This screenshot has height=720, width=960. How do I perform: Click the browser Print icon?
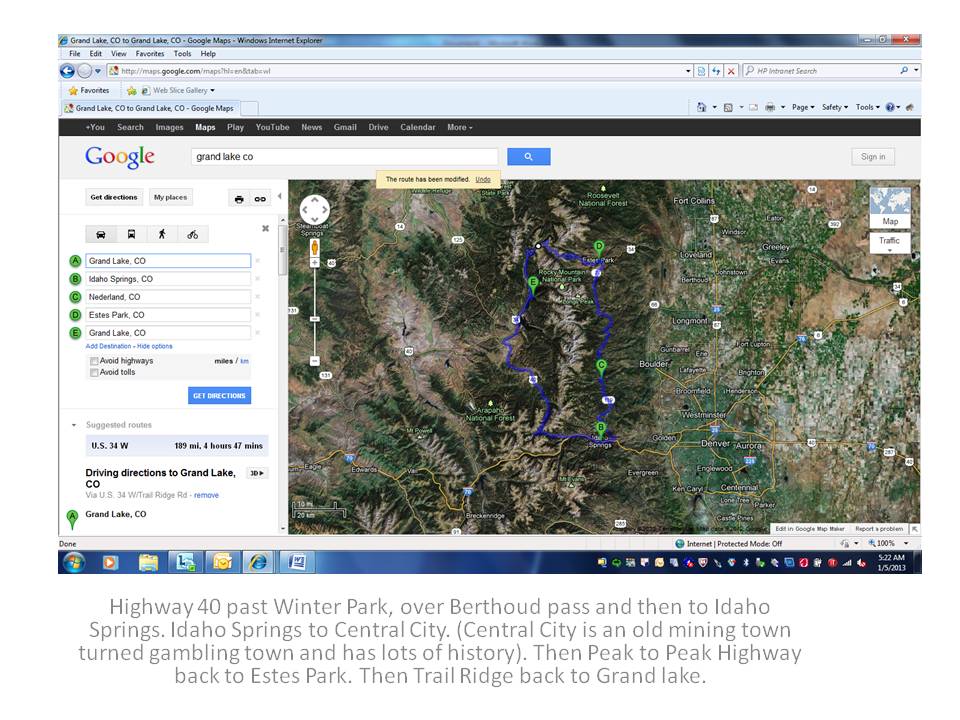(770, 107)
